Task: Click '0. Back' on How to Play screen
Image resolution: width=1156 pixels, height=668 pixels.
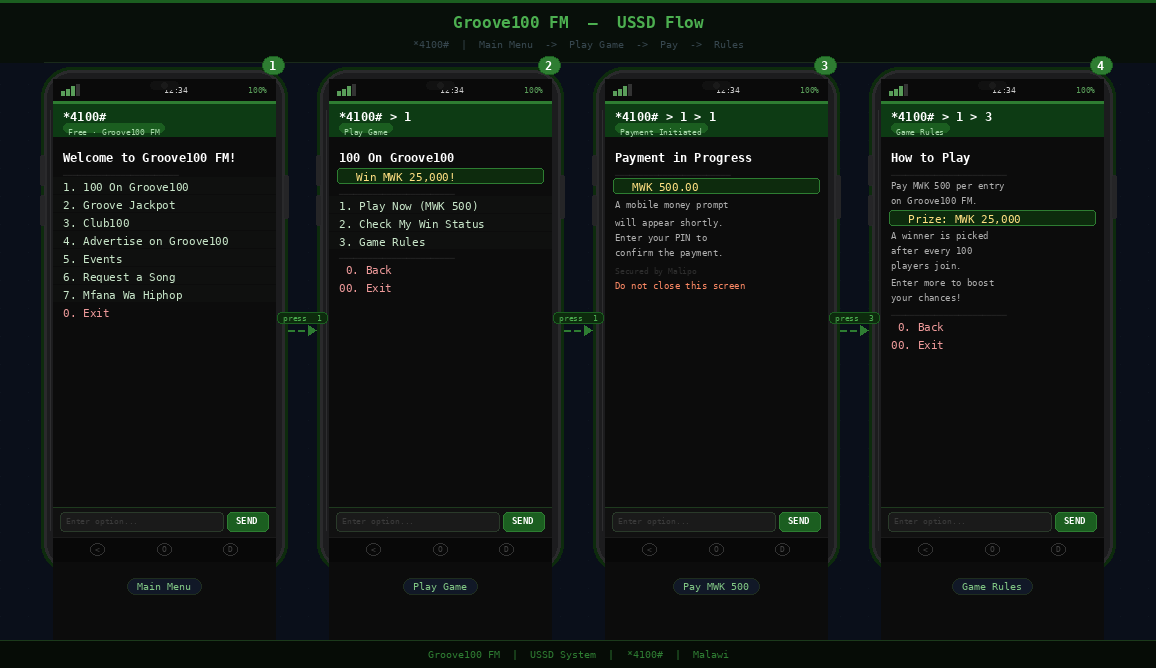Action: pyautogui.click(x=920, y=327)
